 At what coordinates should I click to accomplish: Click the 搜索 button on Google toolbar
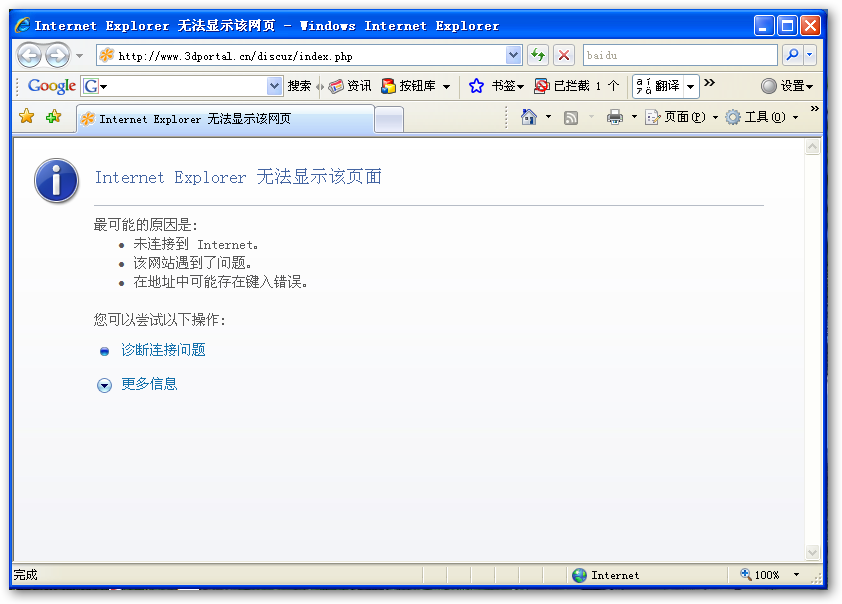tap(299, 86)
